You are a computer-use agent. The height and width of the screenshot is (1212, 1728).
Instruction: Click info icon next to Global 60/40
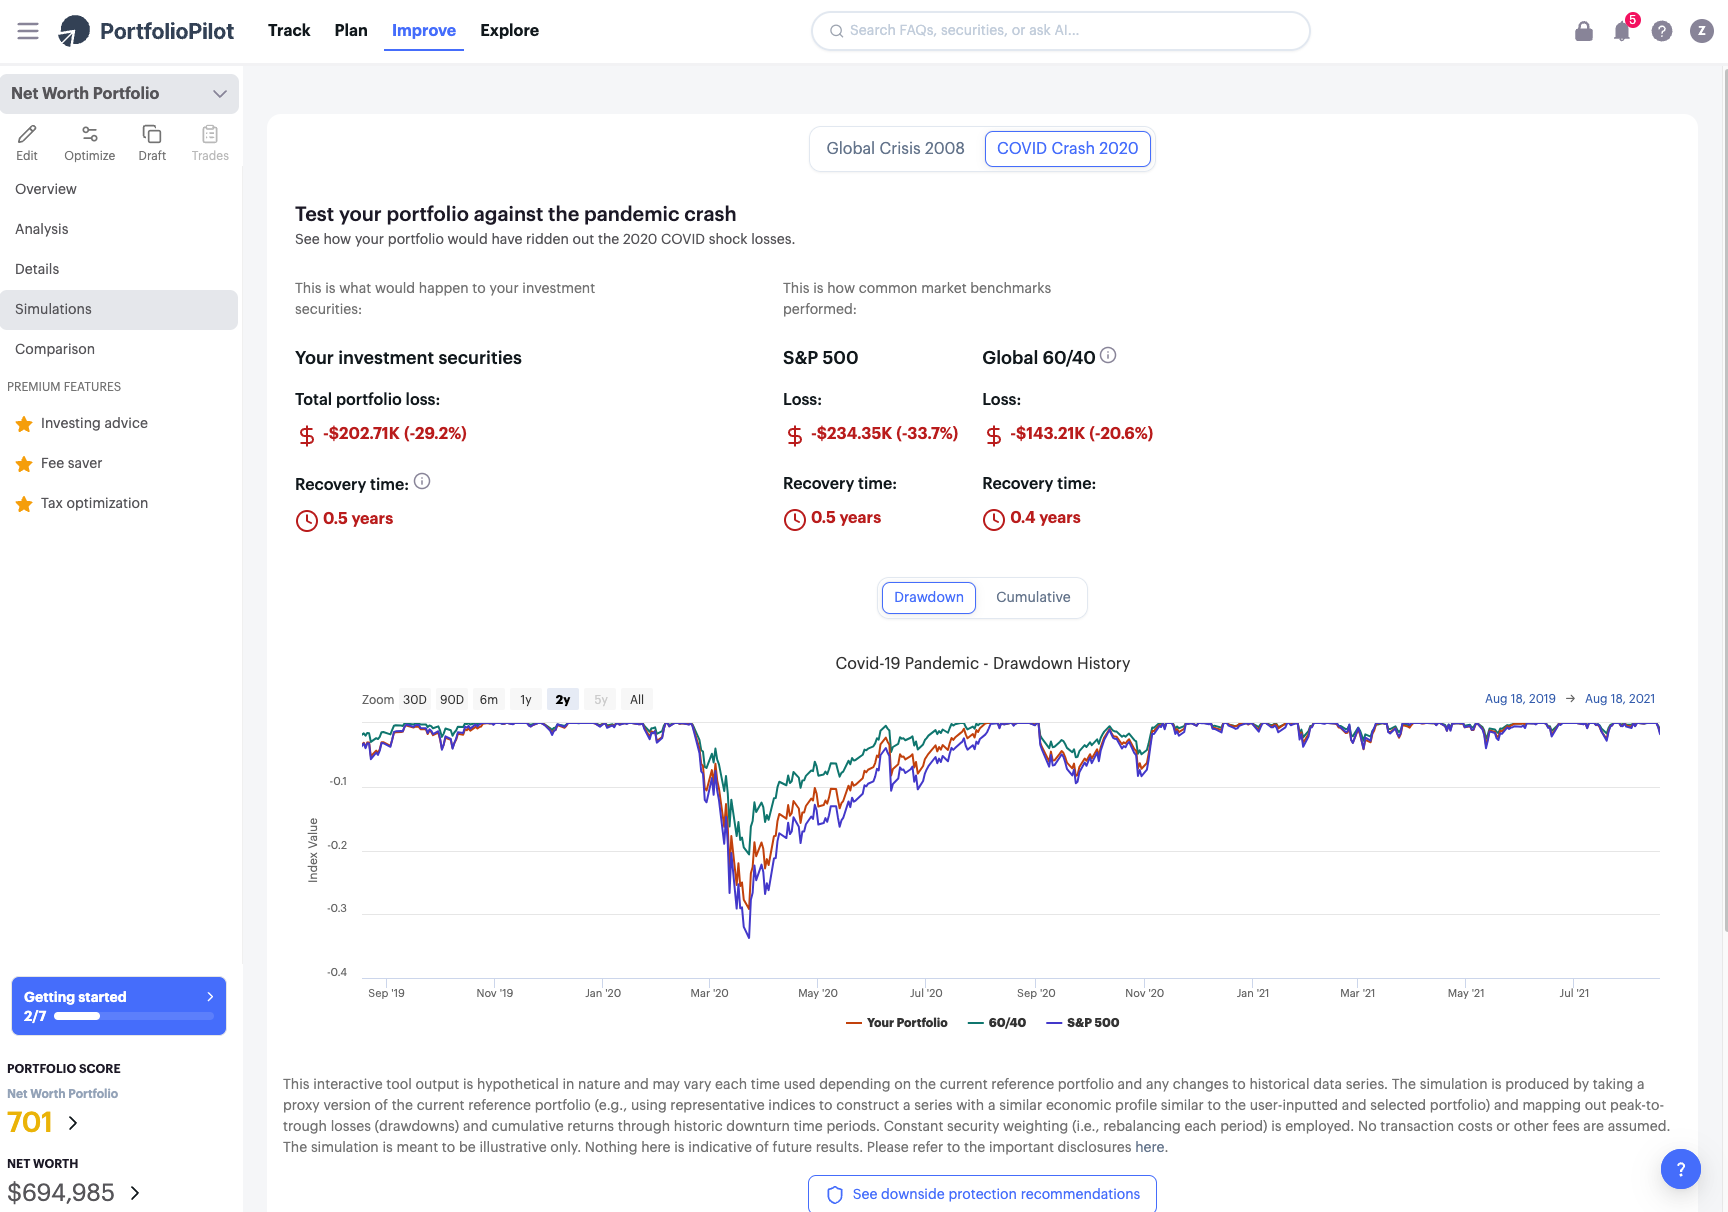[x=1108, y=355]
